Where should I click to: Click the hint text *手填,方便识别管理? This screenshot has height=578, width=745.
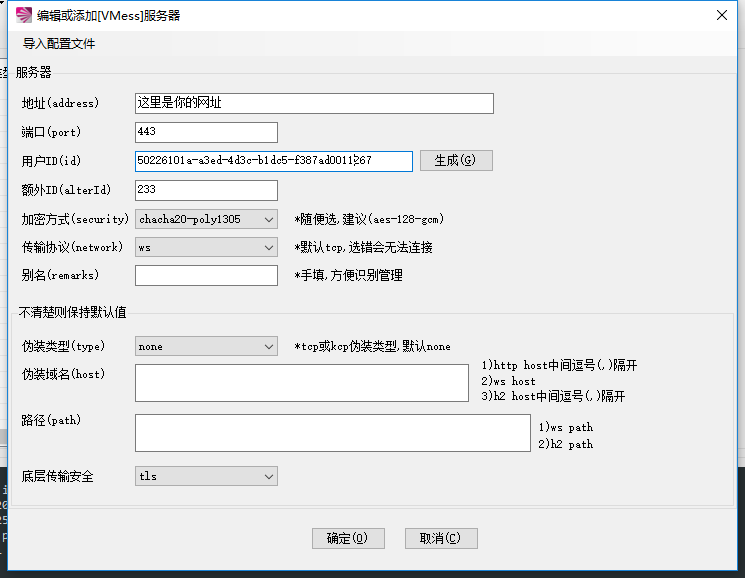tap(348, 275)
